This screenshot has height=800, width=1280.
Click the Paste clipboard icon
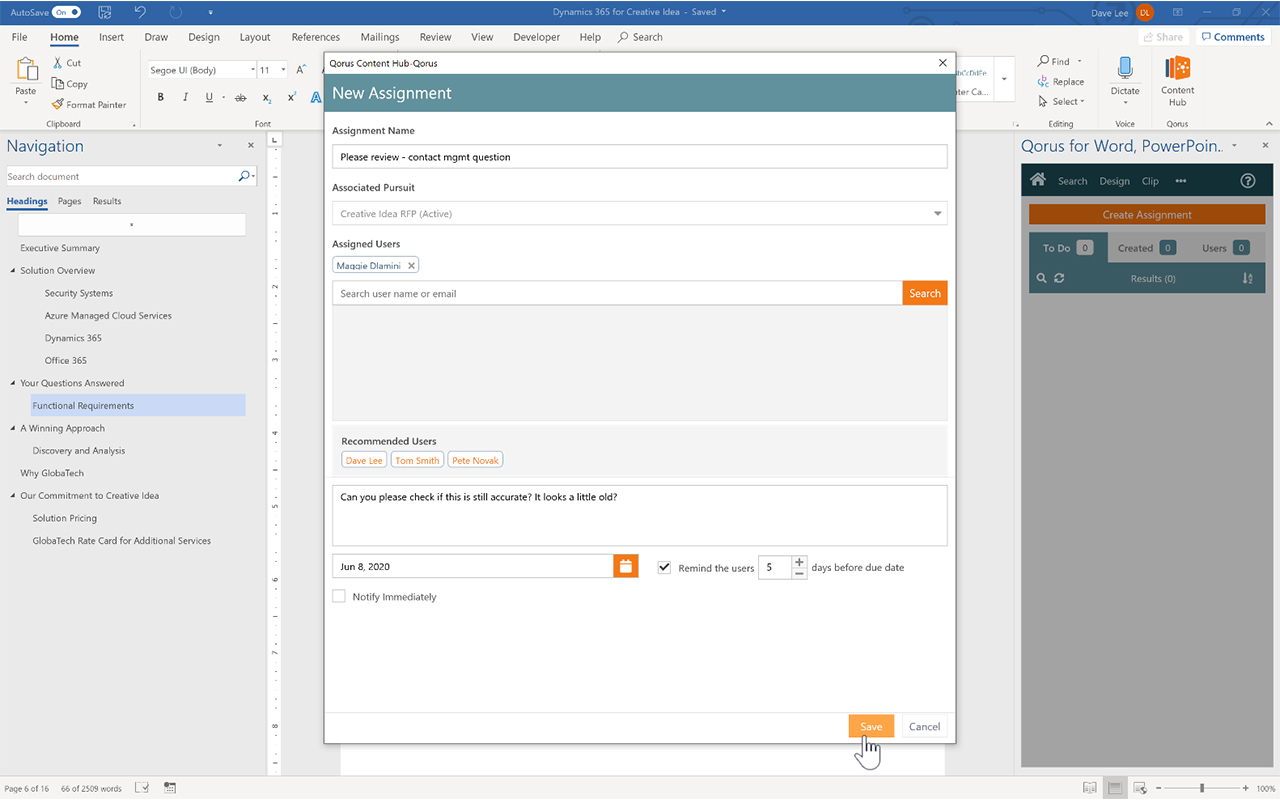(x=27, y=70)
